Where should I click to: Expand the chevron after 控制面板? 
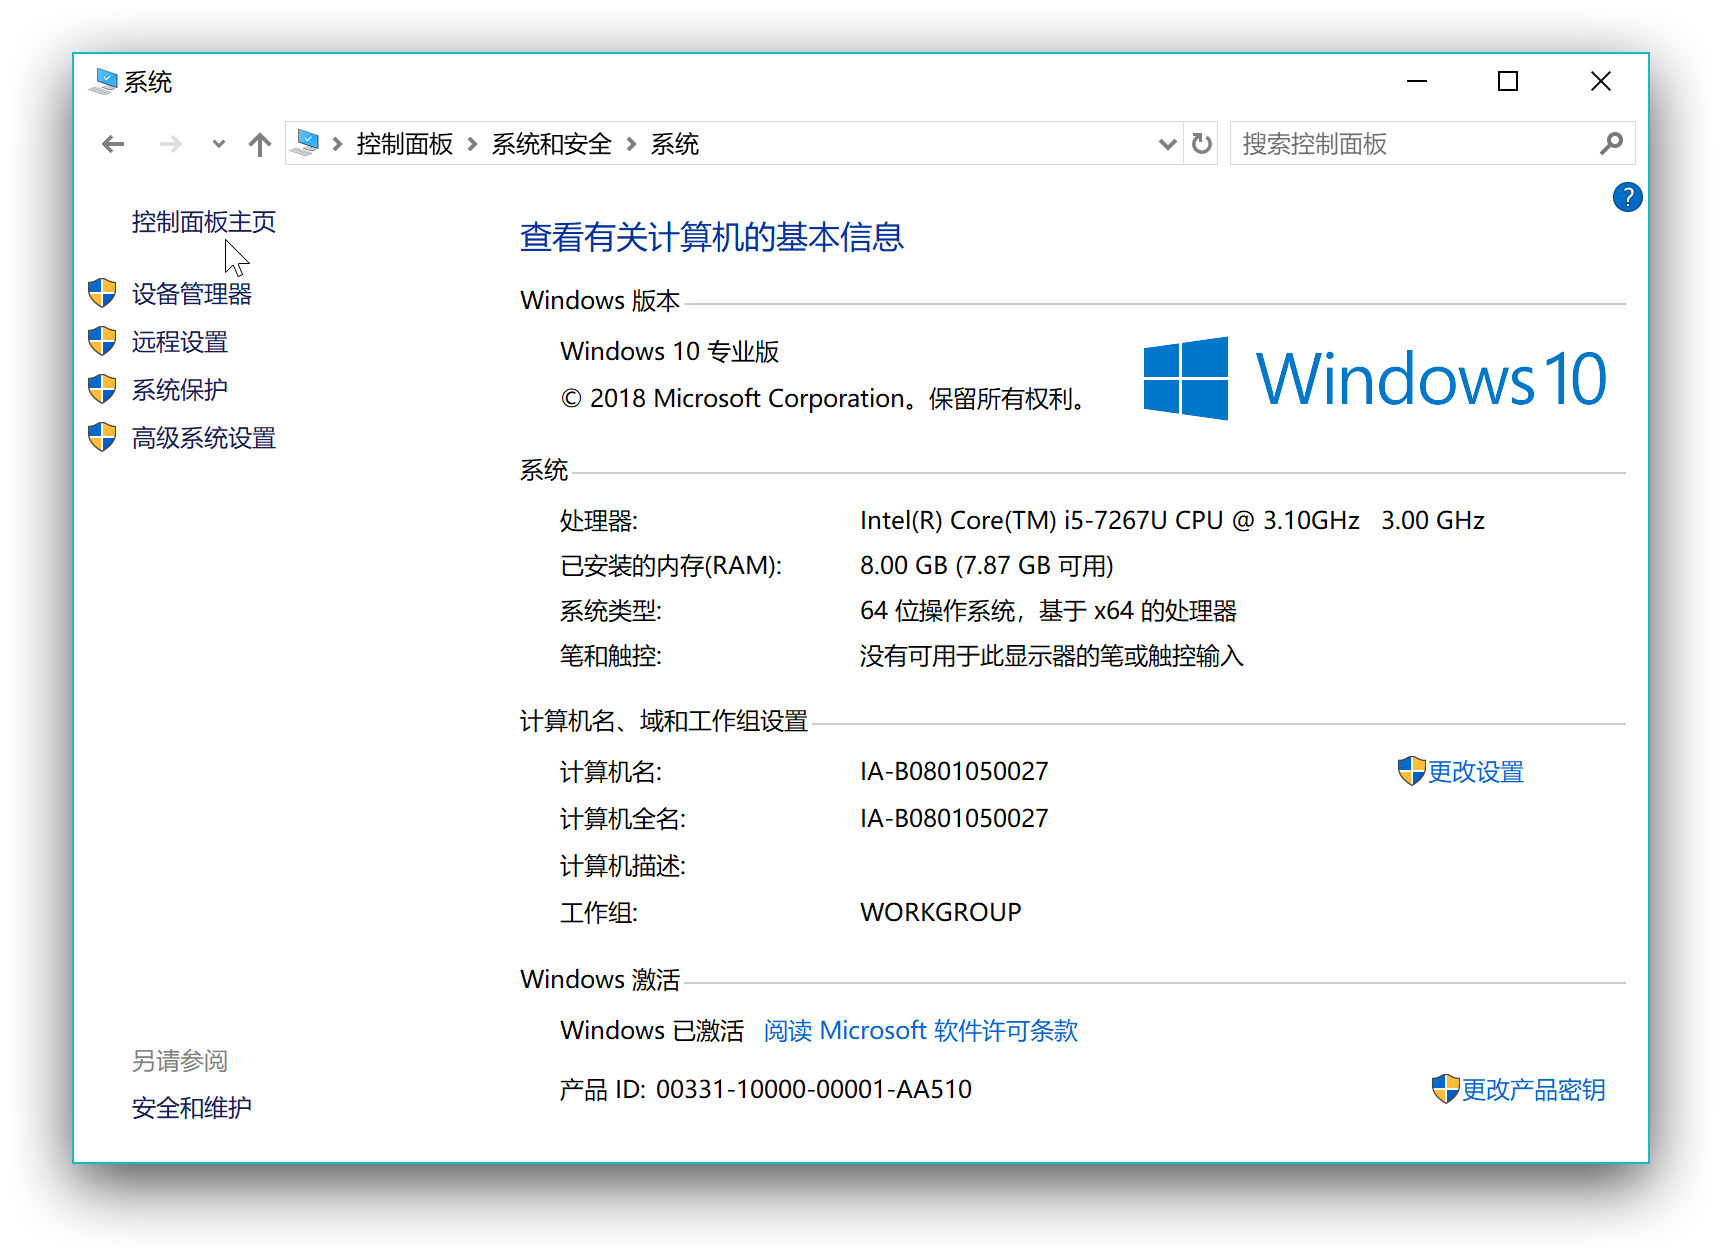(472, 144)
